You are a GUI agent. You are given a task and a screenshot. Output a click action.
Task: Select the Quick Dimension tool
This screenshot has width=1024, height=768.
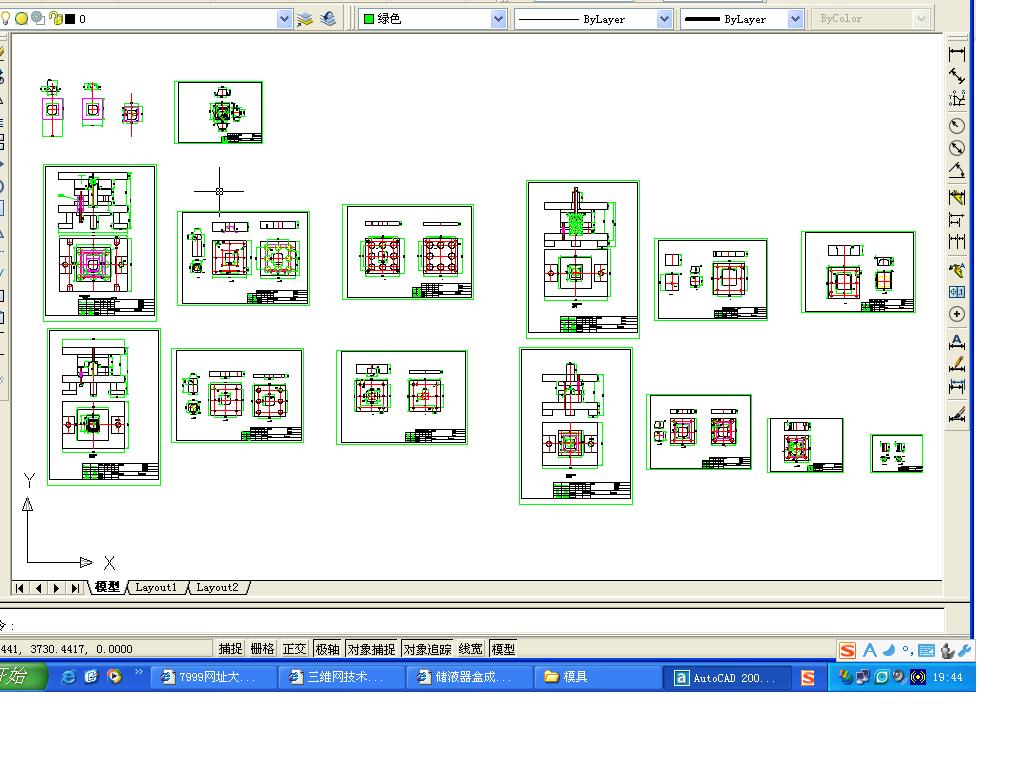pyautogui.click(x=957, y=197)
